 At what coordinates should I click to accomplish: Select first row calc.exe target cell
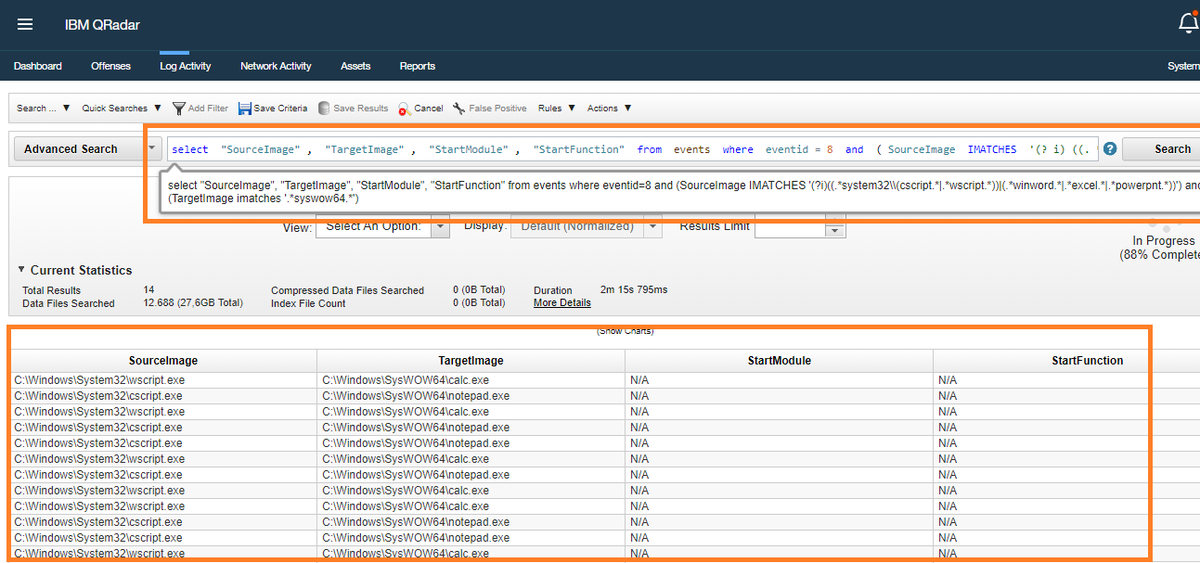(471, 380)
